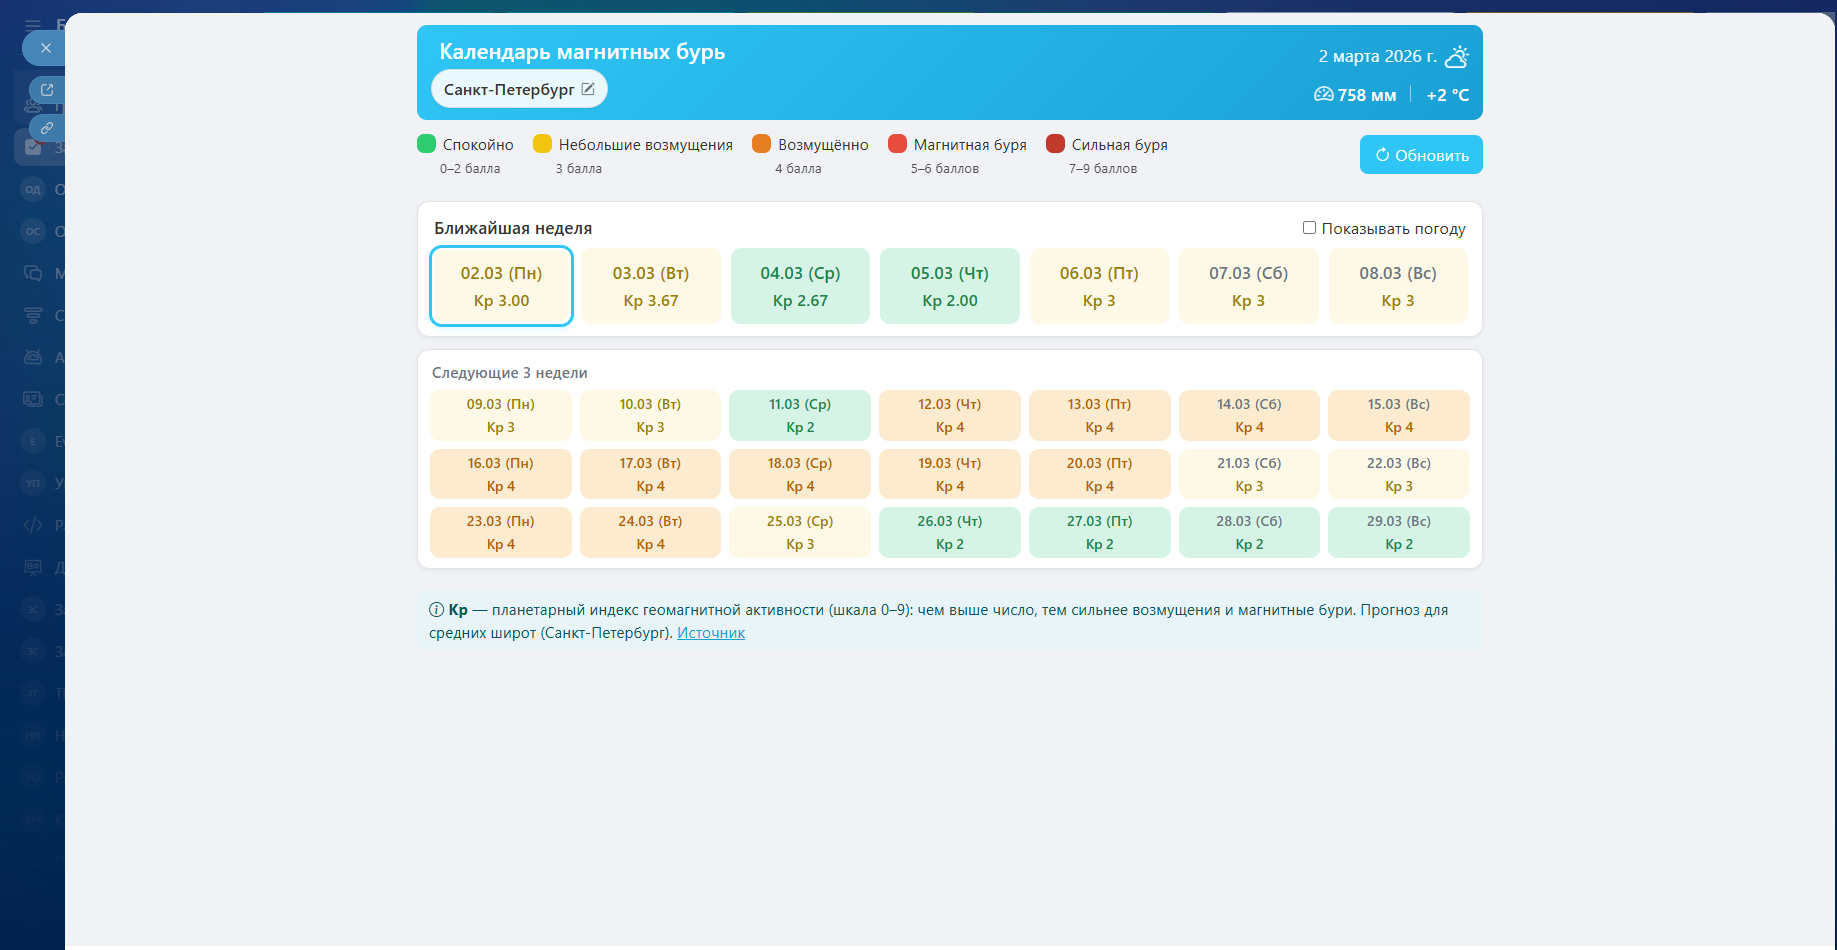Close the side panel with X button

coord(45,48)
